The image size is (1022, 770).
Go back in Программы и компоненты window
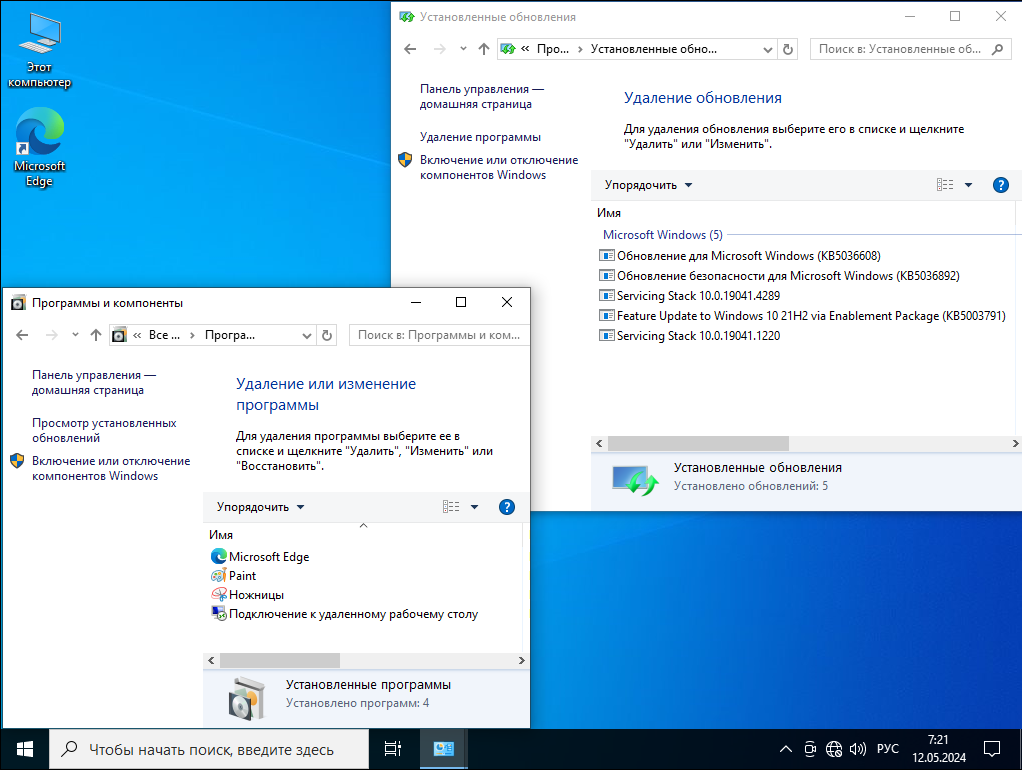(x=22, y=335)
